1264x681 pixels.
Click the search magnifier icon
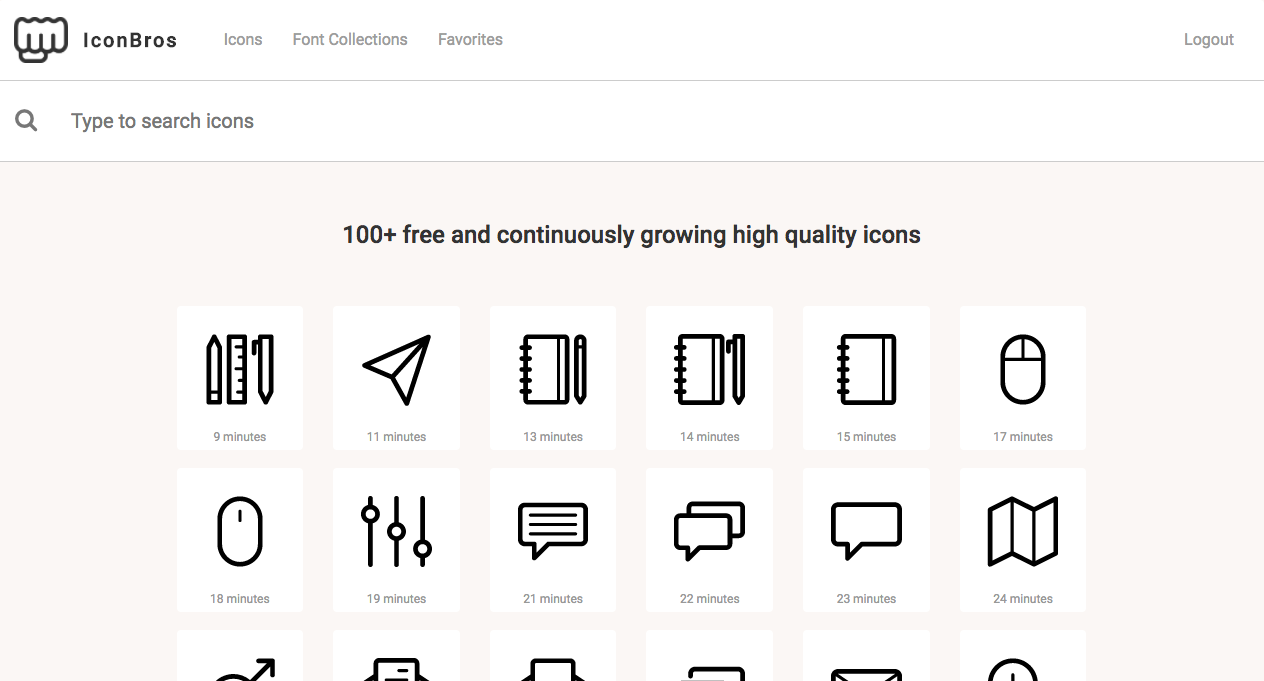point(25,120)
